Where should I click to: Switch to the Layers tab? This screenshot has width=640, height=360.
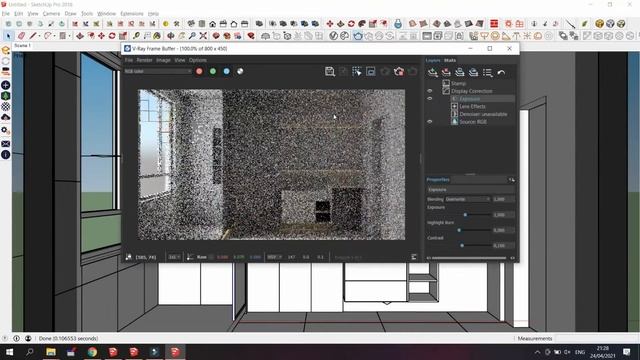coord(433,60)
